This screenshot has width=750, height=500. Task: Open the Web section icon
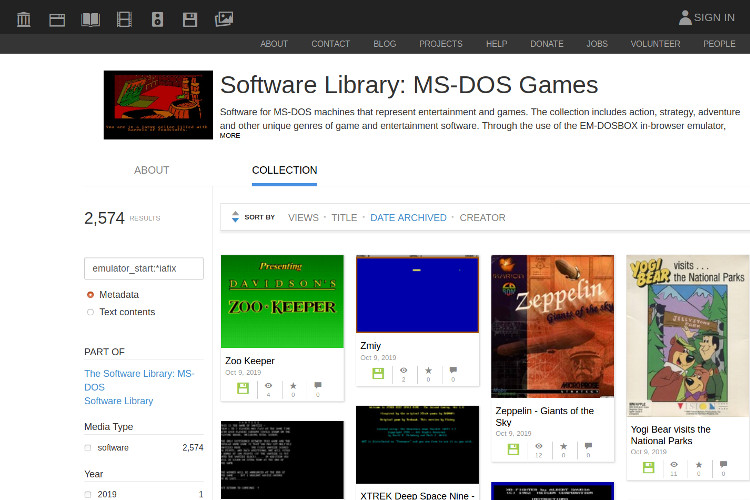(57, 20)
